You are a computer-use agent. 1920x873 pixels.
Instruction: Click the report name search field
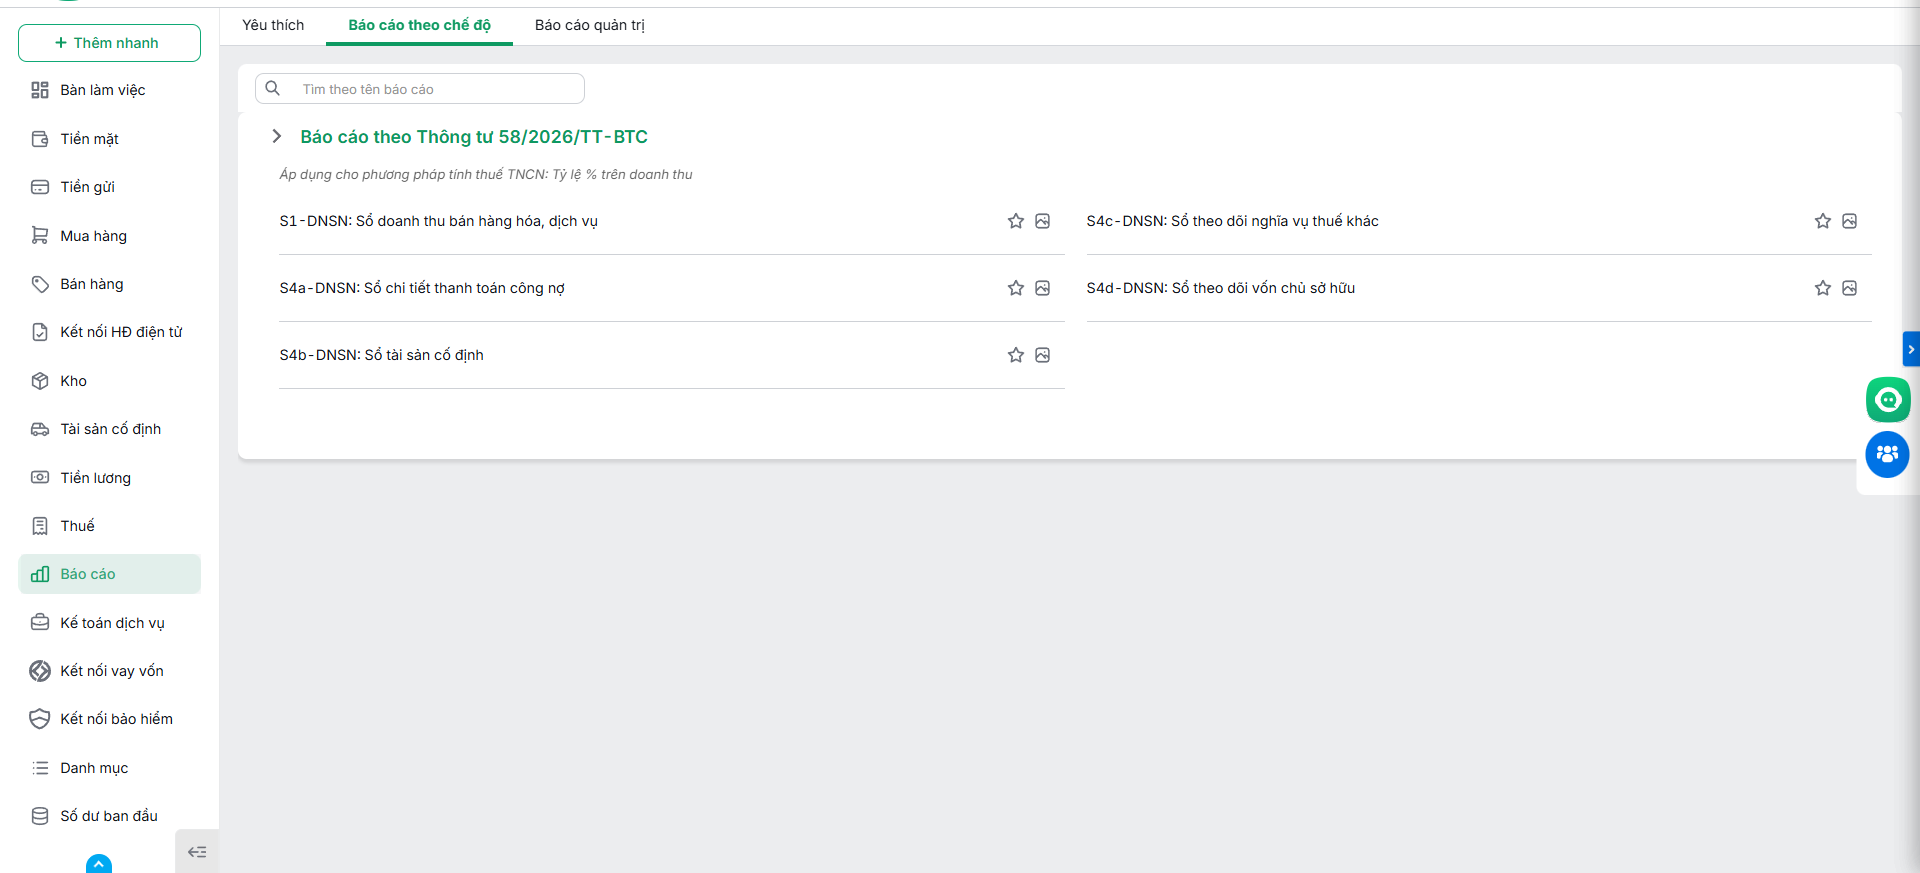point(420,89)
